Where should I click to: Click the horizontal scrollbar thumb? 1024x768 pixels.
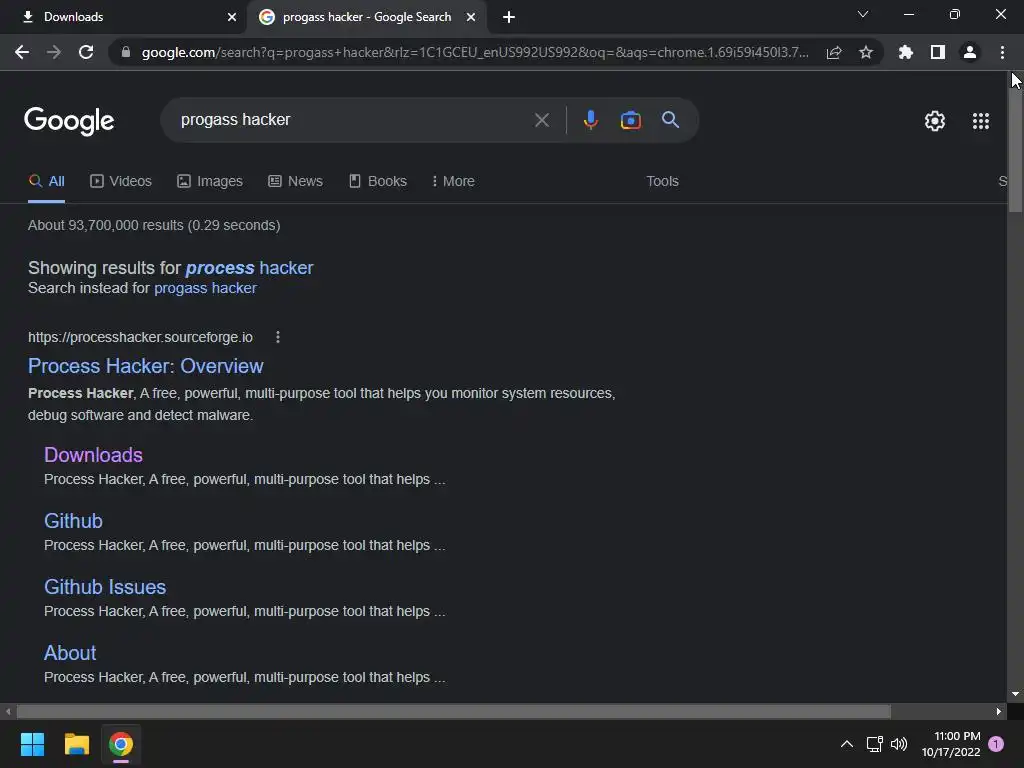453,711
